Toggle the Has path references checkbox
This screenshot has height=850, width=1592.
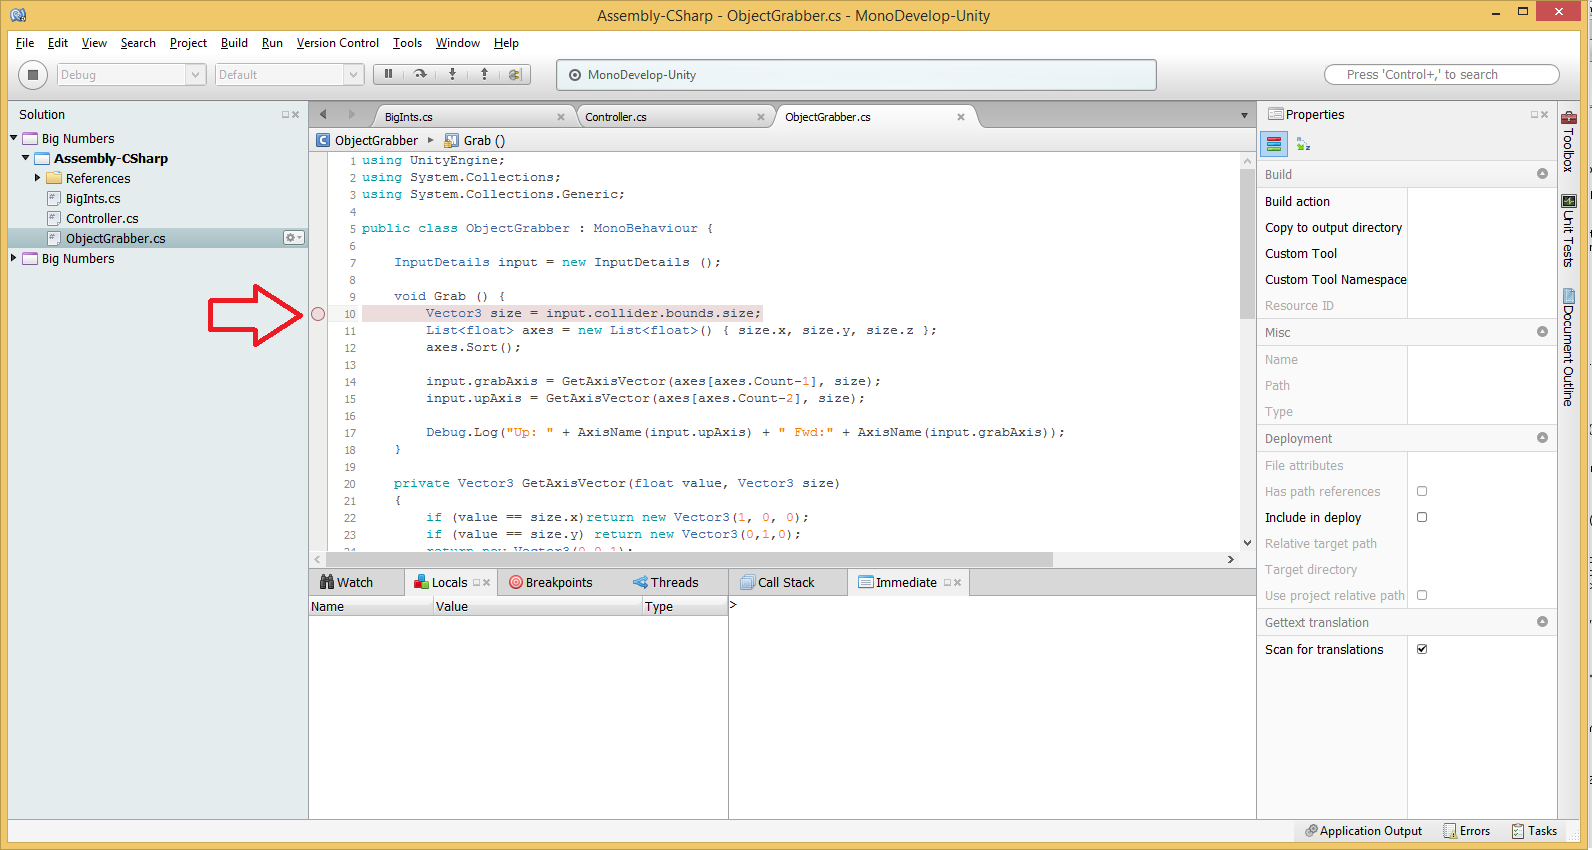tap(1422, 492)
